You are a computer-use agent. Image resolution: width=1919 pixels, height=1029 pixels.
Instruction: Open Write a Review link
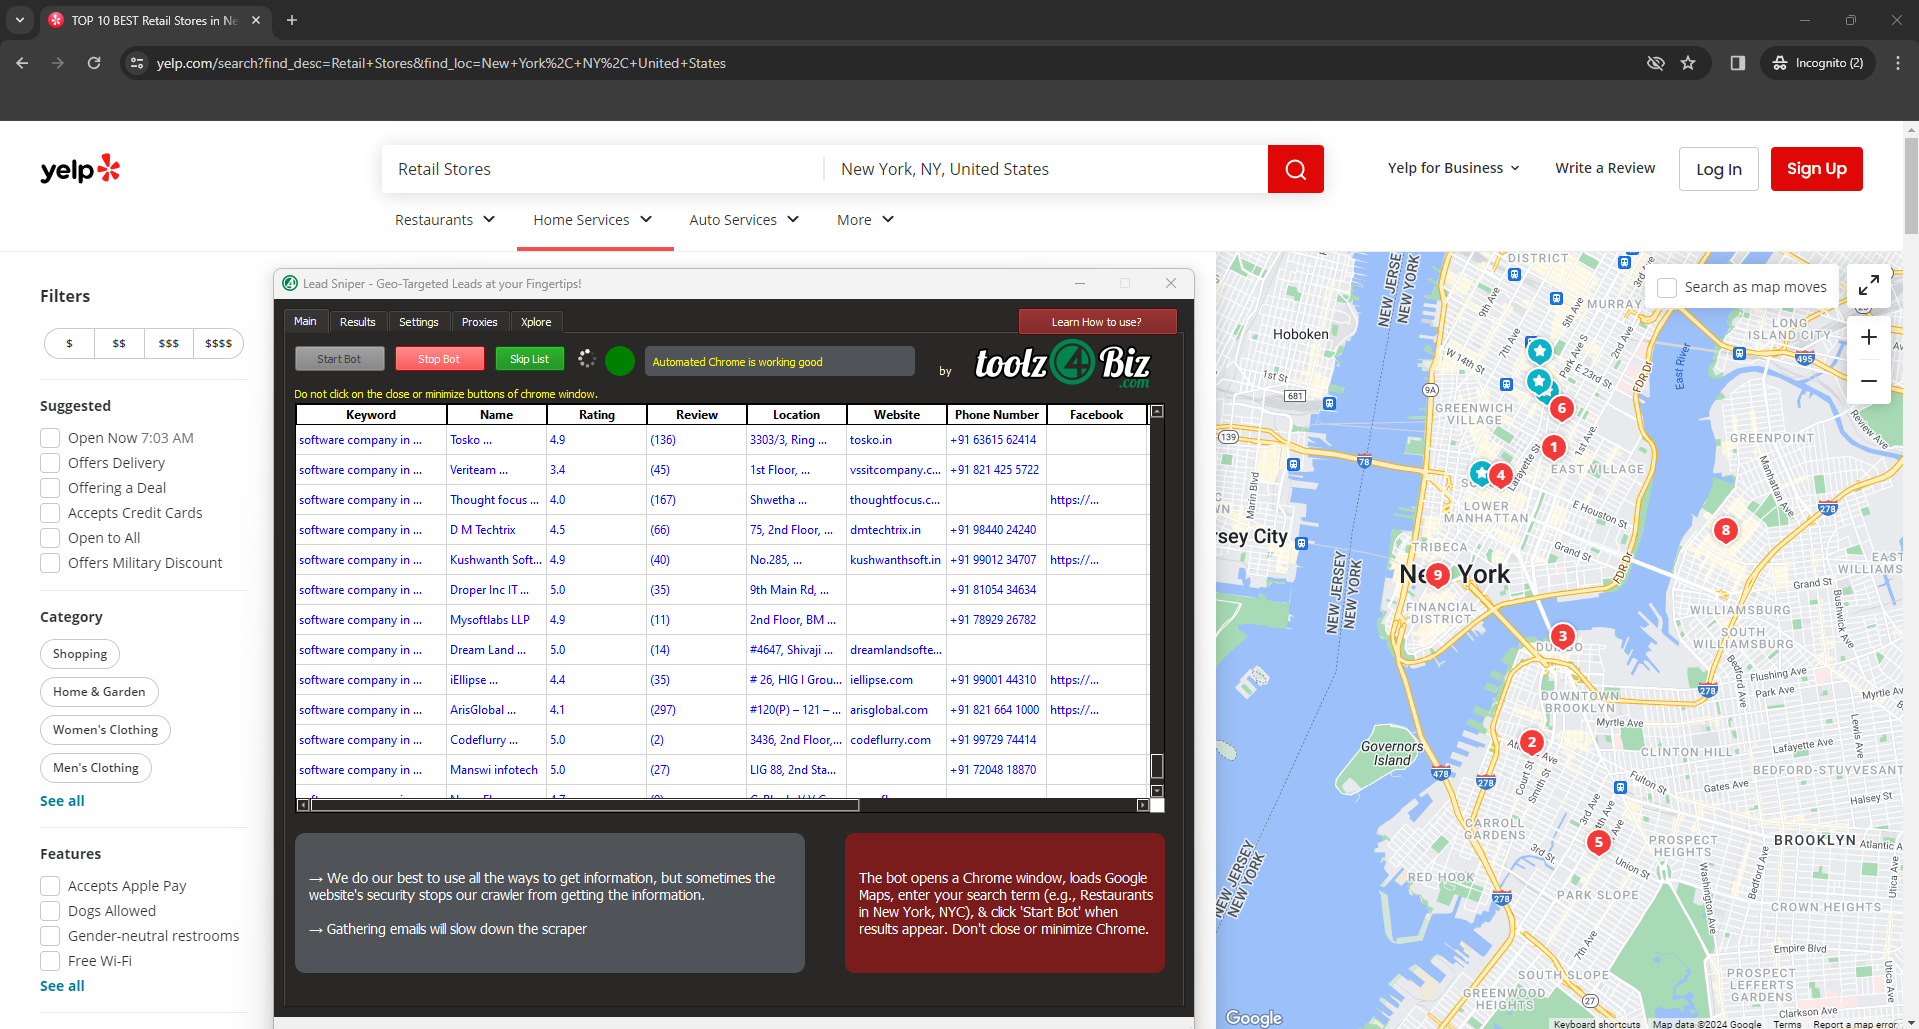1605,168
